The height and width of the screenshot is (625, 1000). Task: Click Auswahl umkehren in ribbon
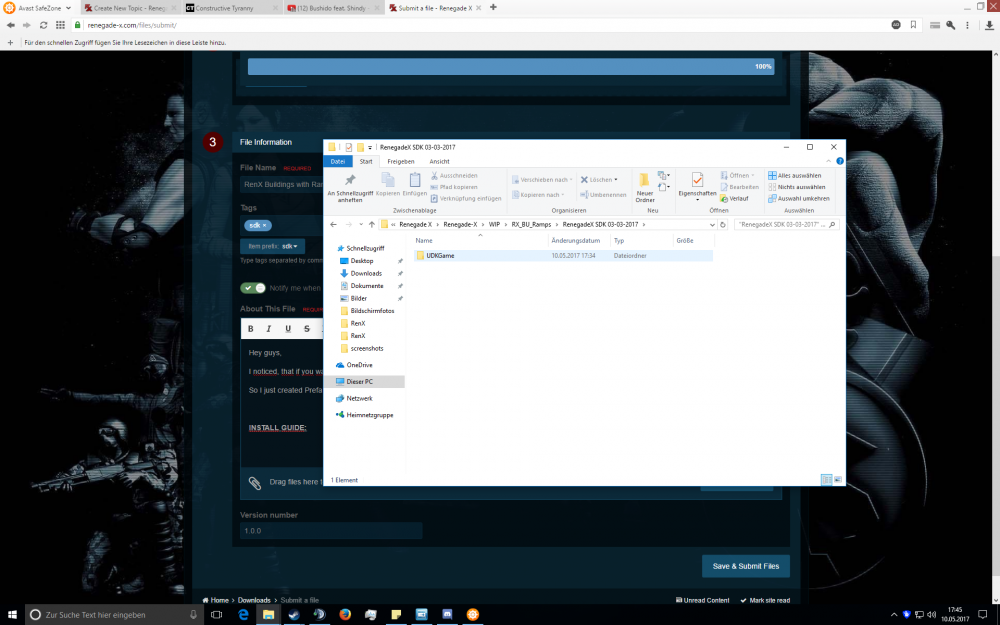pos(798,198)
